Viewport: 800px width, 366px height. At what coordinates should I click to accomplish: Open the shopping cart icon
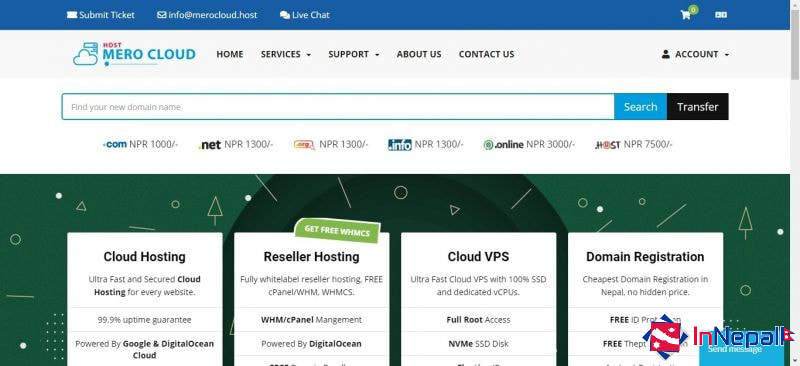[x=686, y=15]
